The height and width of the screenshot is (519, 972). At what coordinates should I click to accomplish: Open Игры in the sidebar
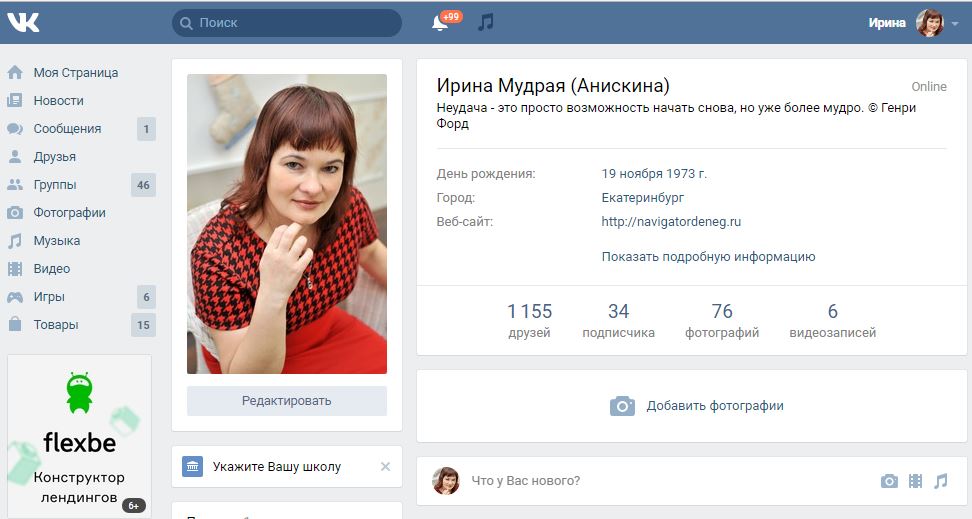tap(49, 297)
